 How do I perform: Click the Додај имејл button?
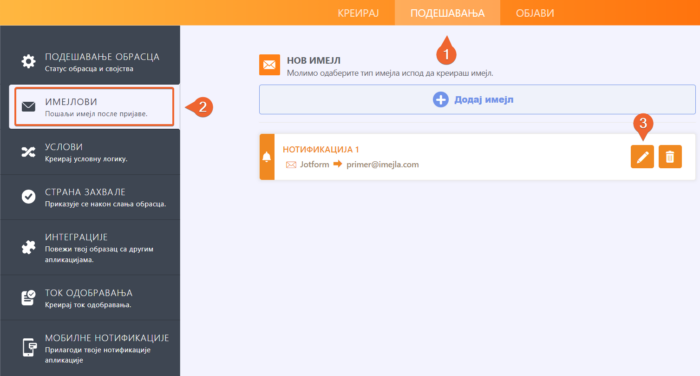tap(477, 100)
